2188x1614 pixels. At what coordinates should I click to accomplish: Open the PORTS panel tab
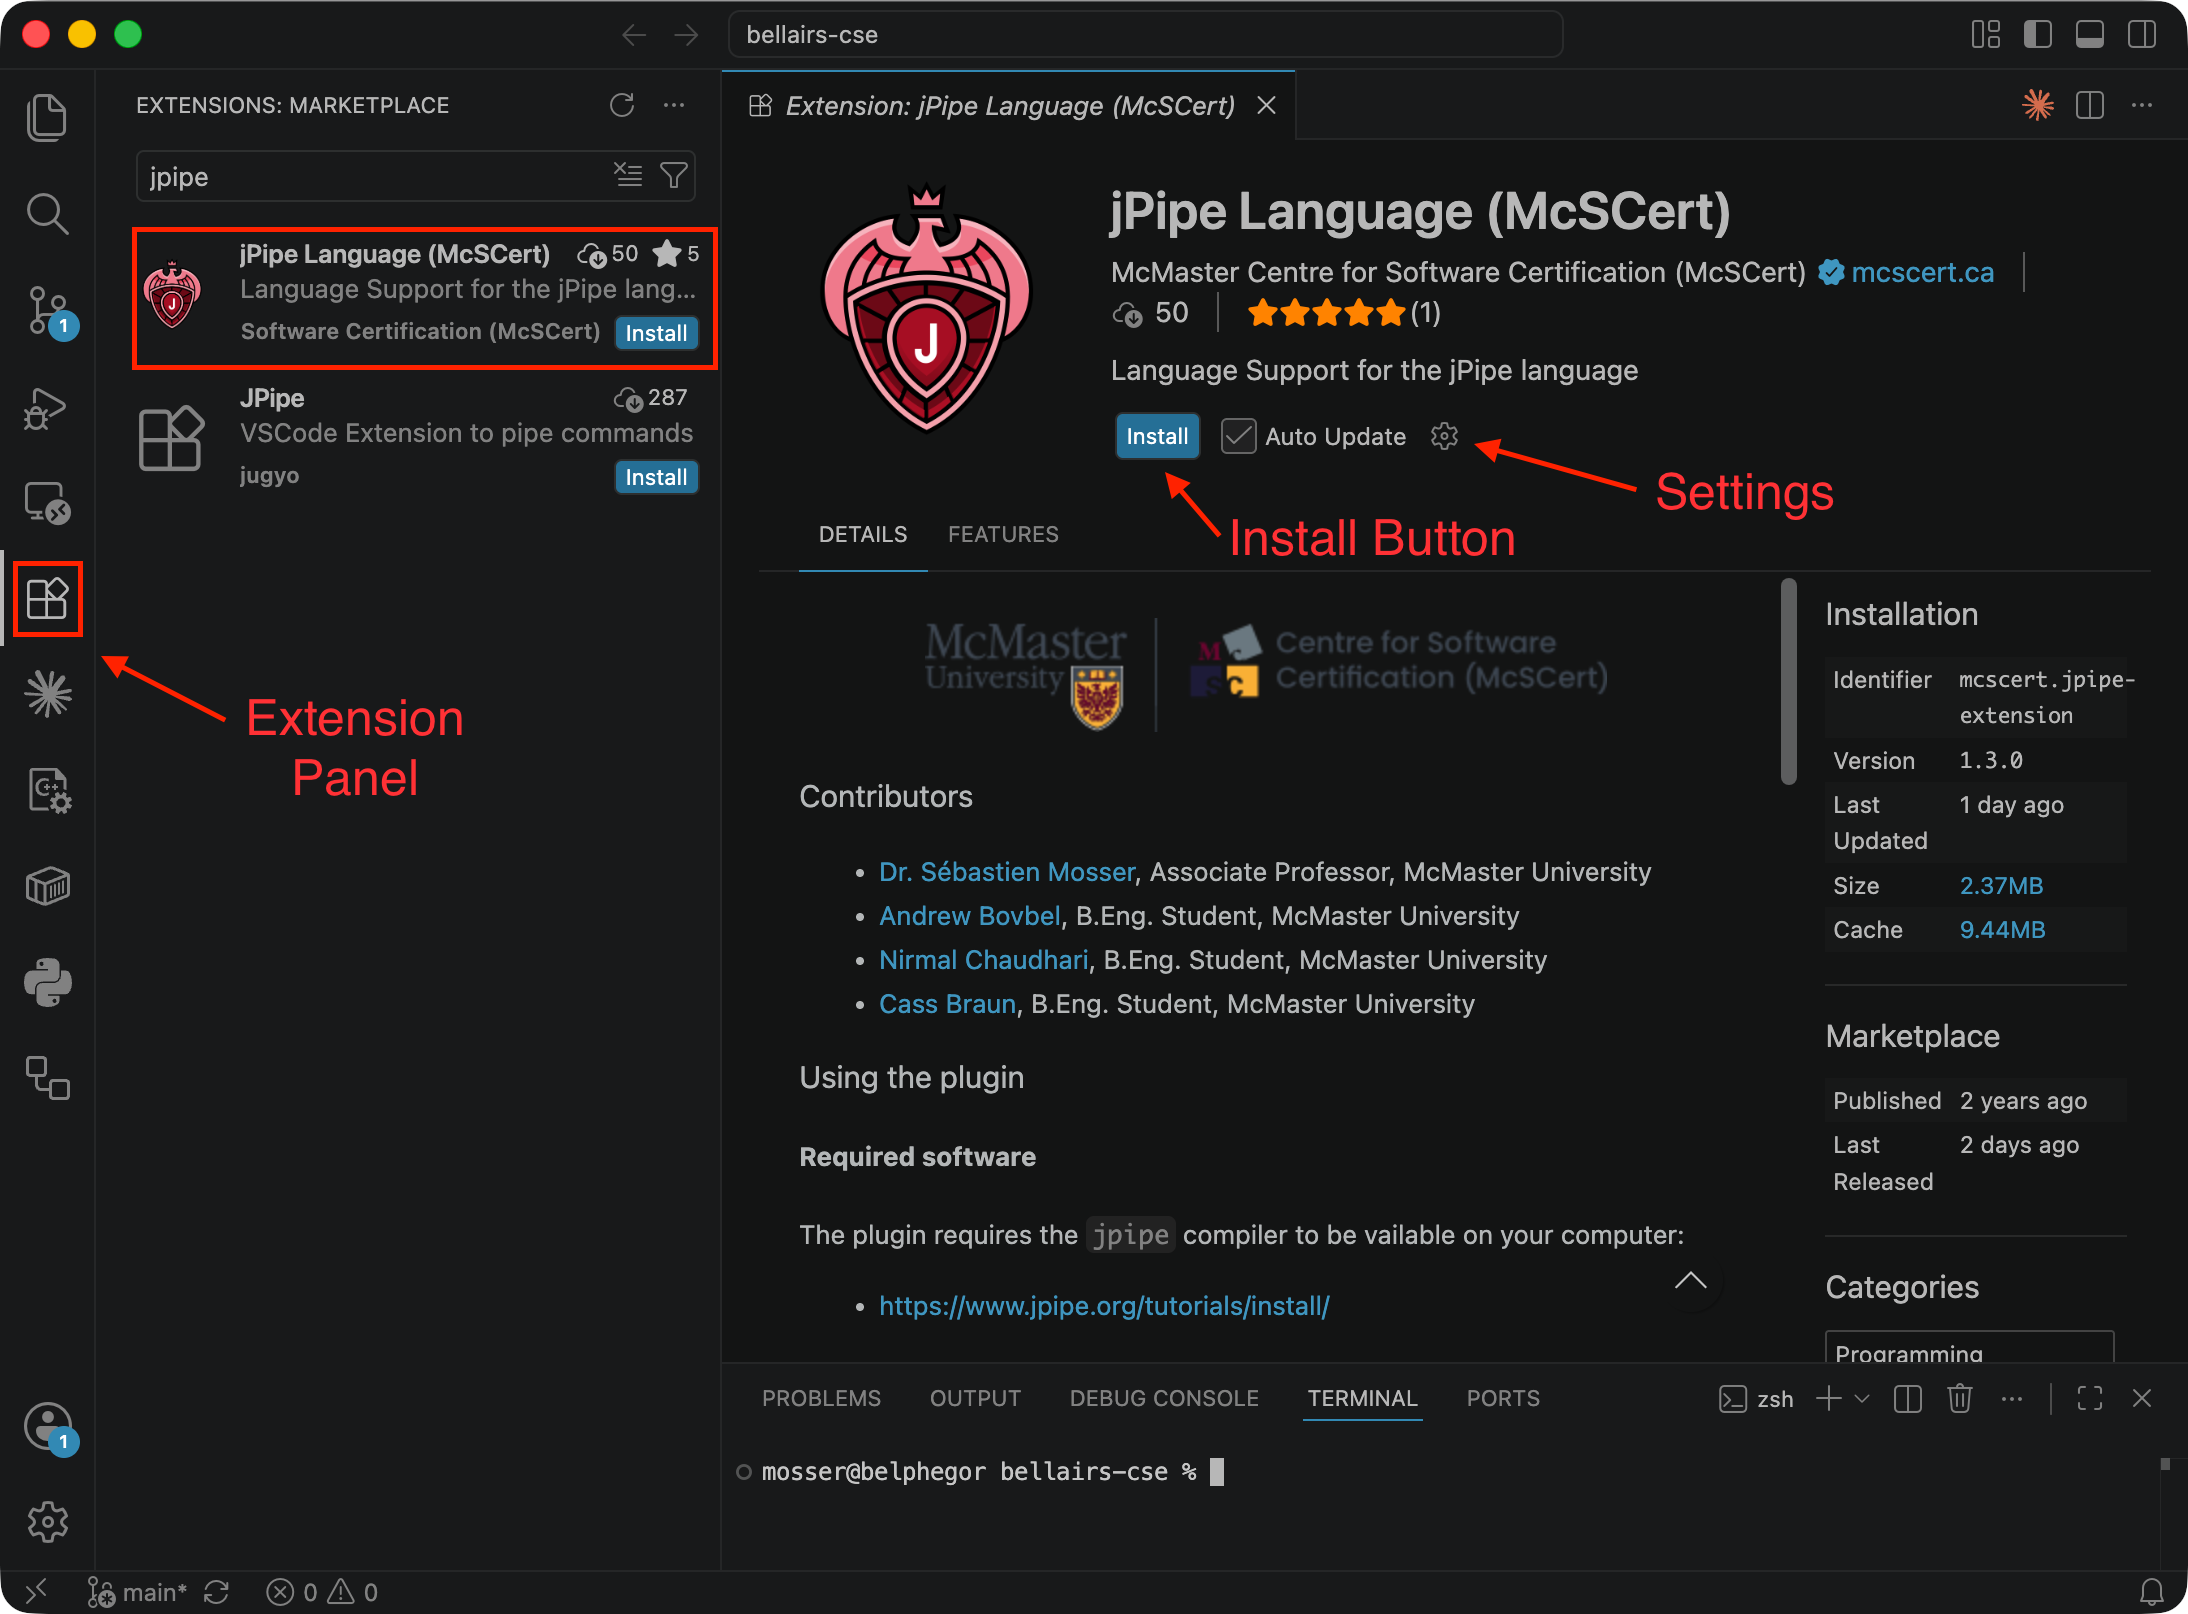pos(1503,1398)
